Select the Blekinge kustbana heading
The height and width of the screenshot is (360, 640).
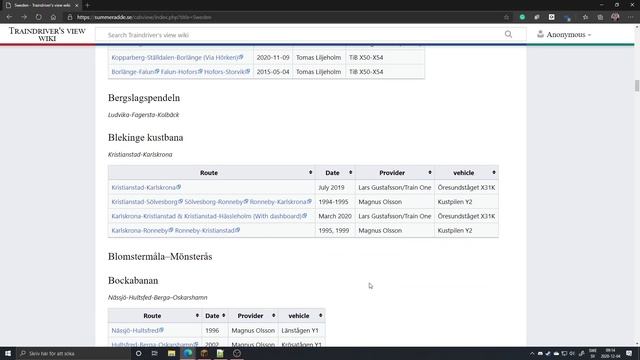(x=146, y=138)
